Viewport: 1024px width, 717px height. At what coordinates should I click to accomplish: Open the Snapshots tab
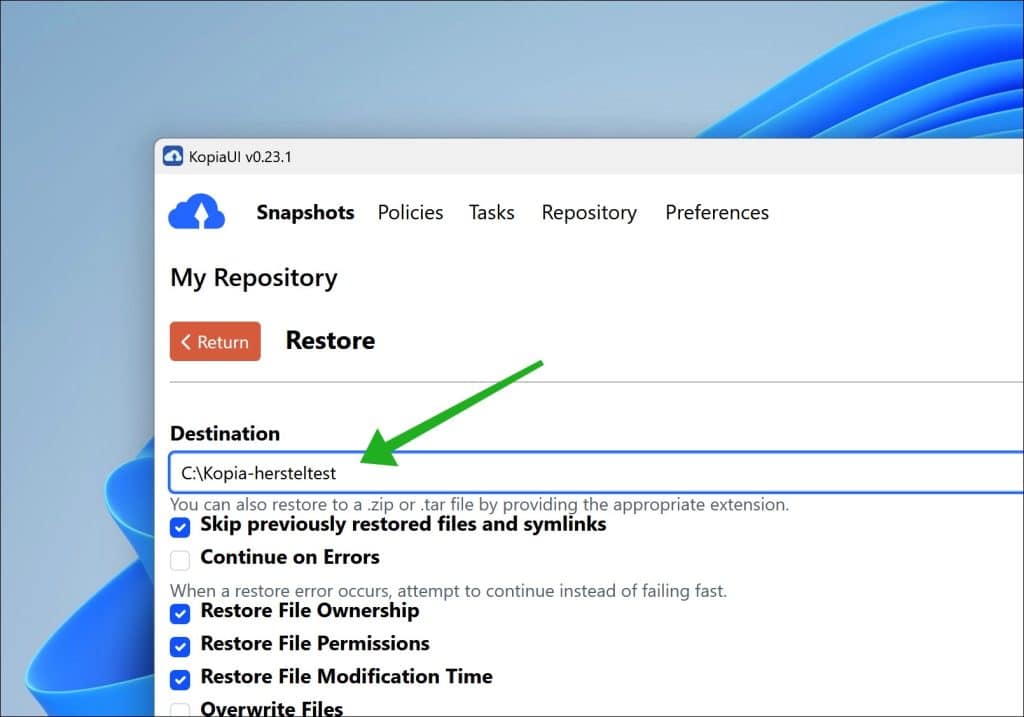305,213
